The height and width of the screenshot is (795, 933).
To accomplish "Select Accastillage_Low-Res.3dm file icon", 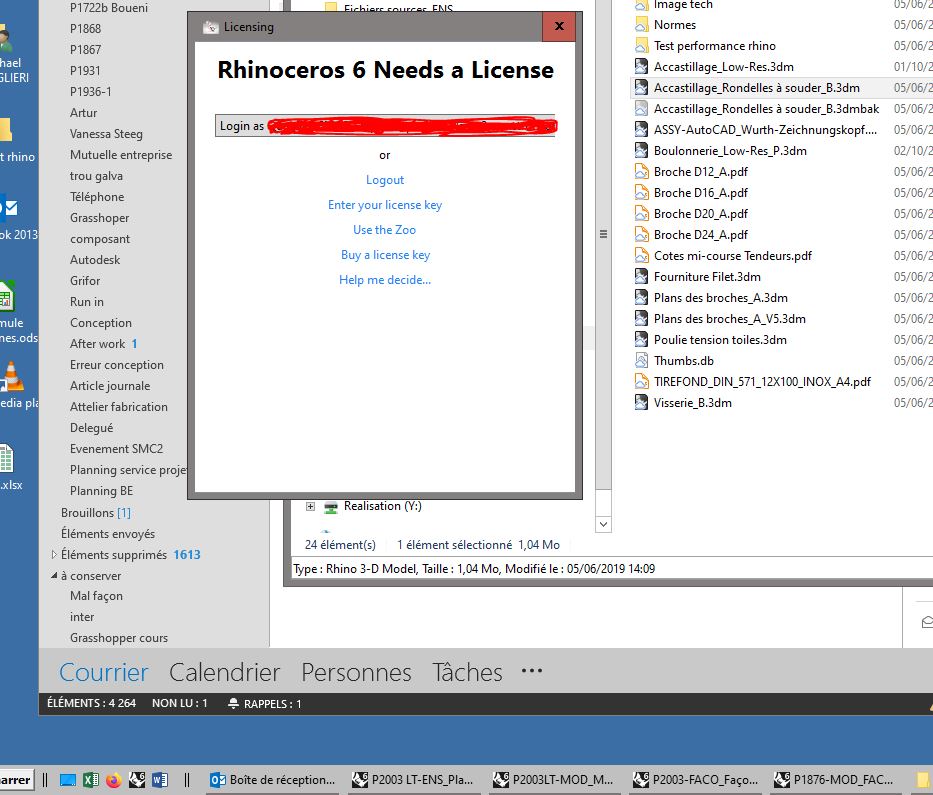I will (641, 67).
